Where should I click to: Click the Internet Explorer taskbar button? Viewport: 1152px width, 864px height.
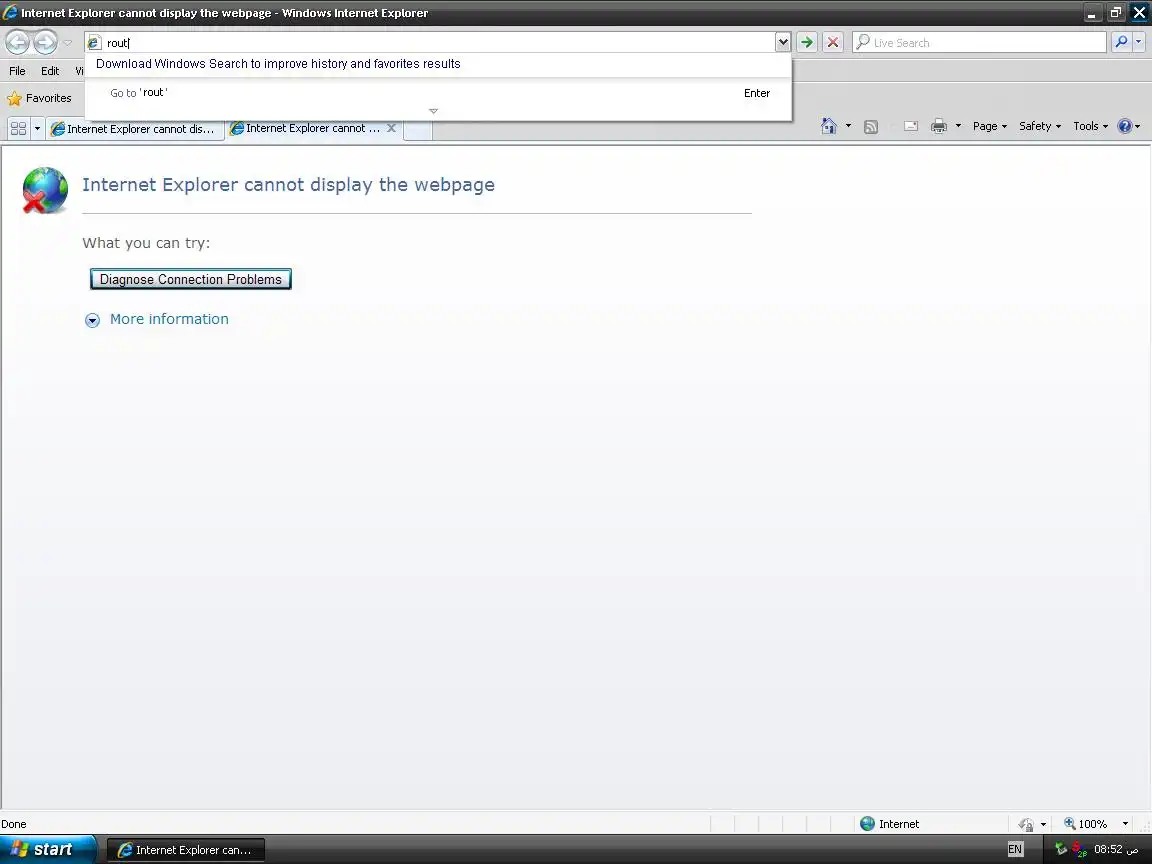pos(186,850)
